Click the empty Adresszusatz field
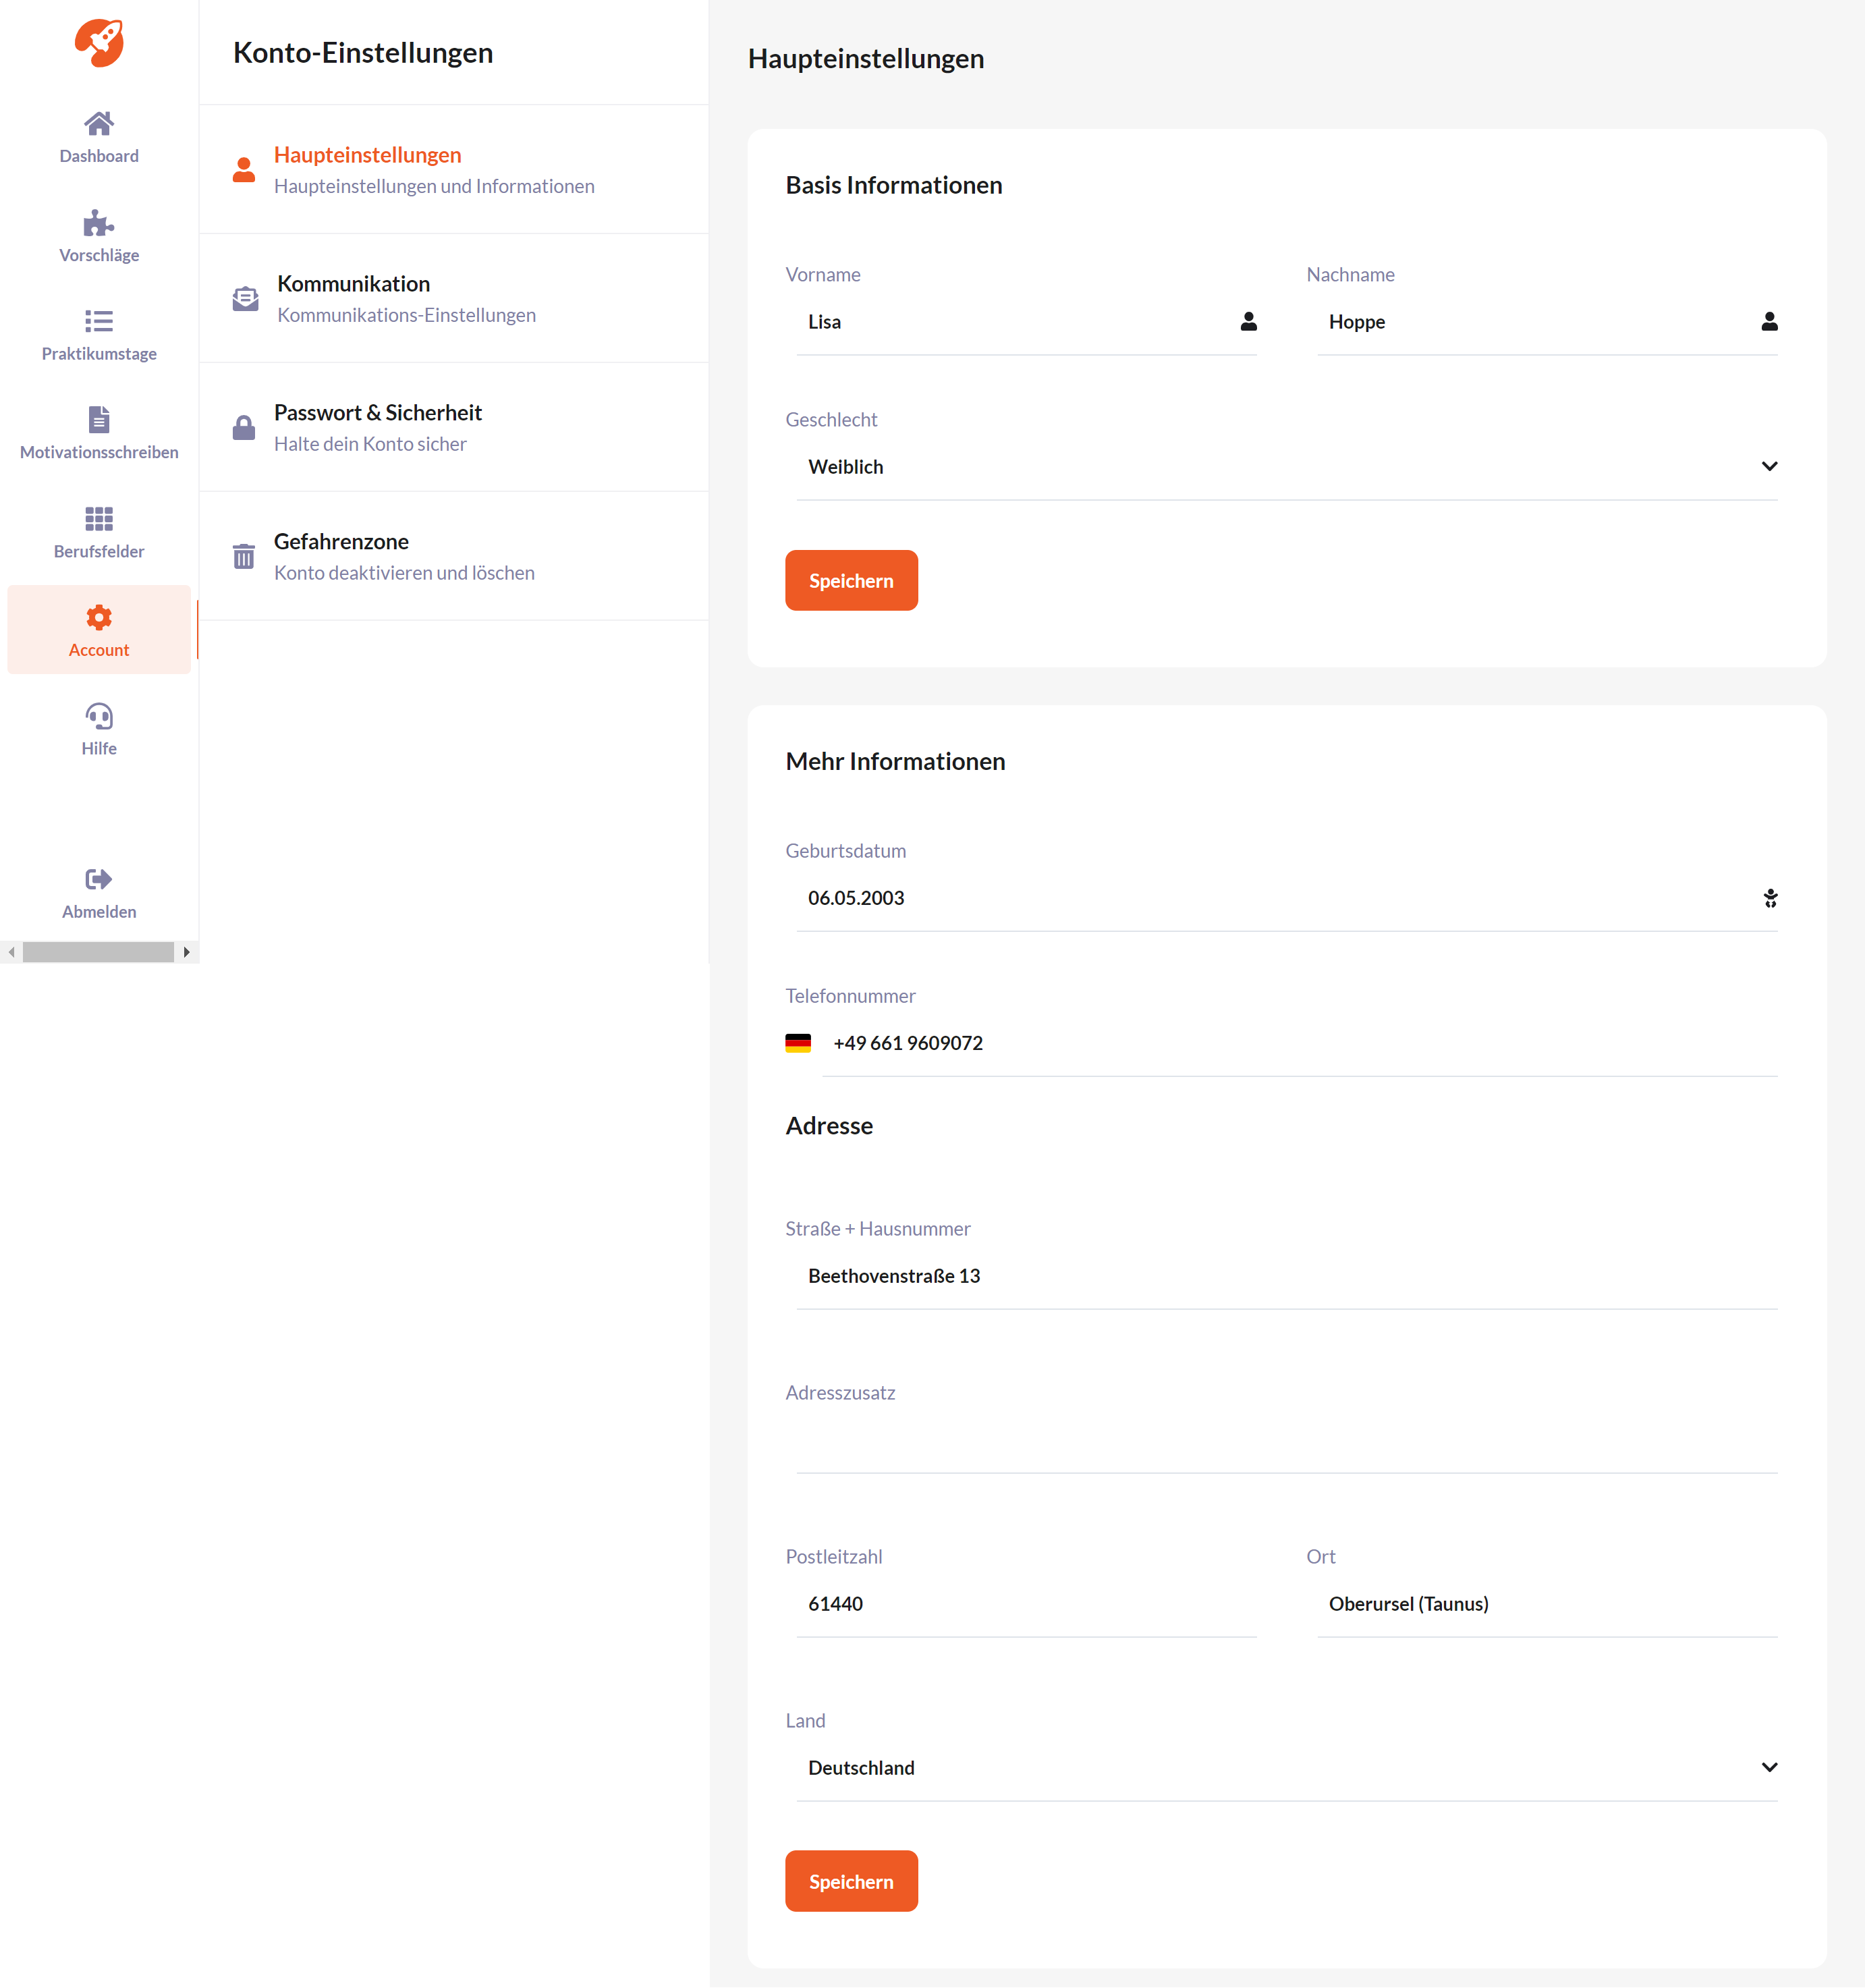1865x1988 pixels. click(1287, 1441)
